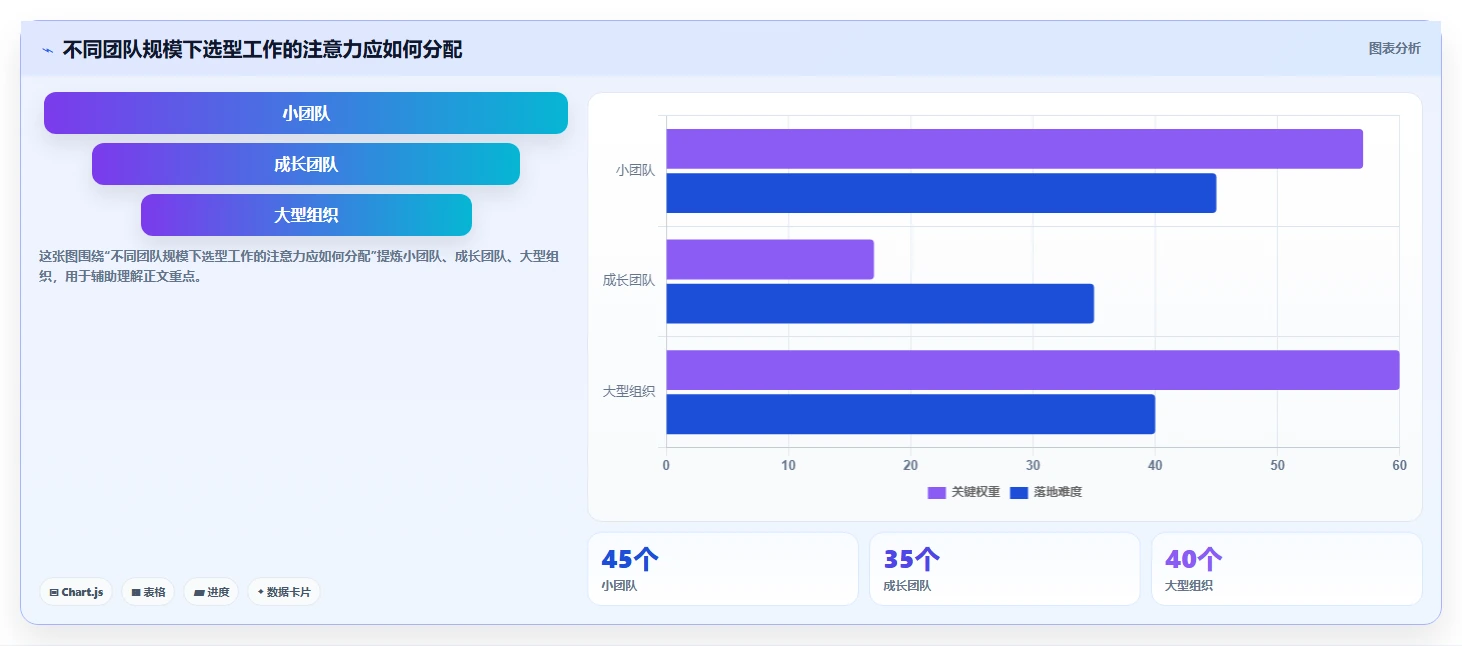
Task: Click the x-axis tick 60
Action: coord(1399,465)
